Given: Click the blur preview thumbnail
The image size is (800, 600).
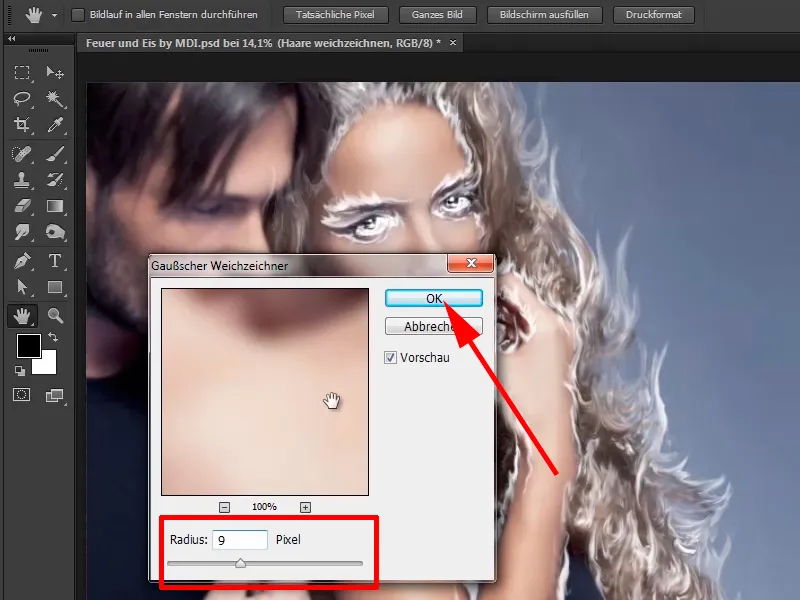Looking at the screenshot, I should [x=265, y=392].
